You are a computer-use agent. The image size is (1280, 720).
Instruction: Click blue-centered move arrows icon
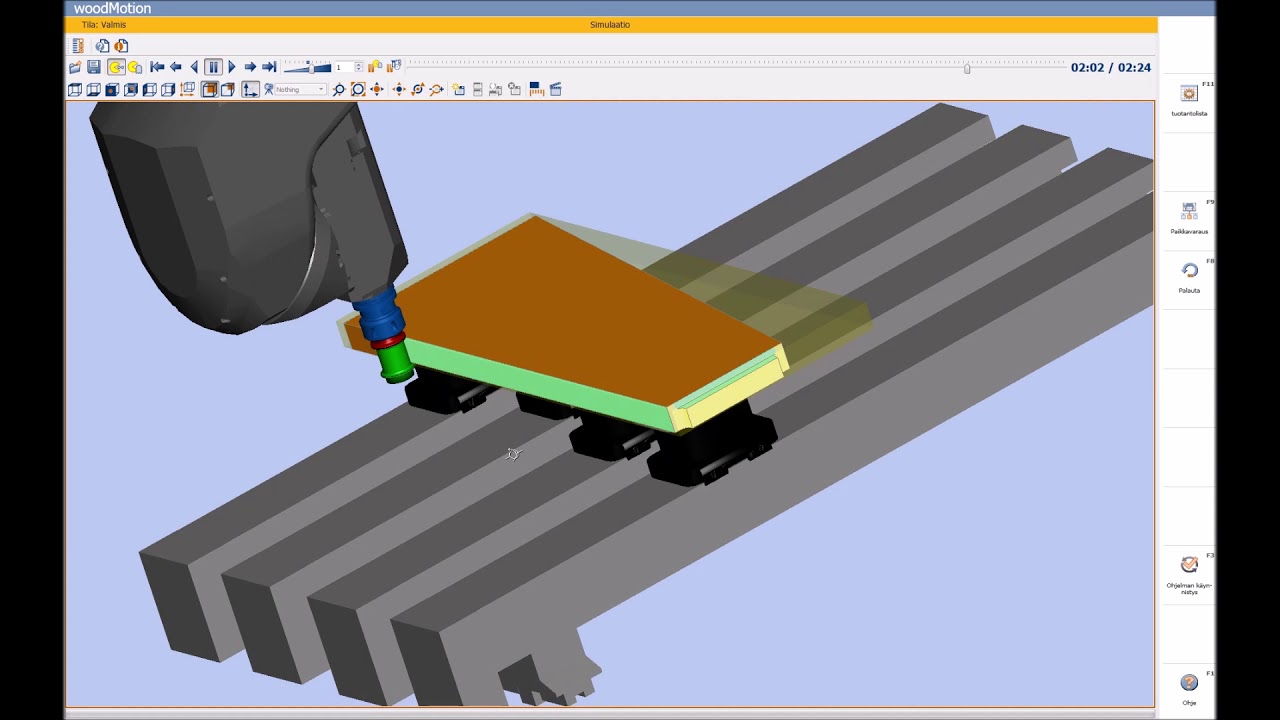coord(399,89)
